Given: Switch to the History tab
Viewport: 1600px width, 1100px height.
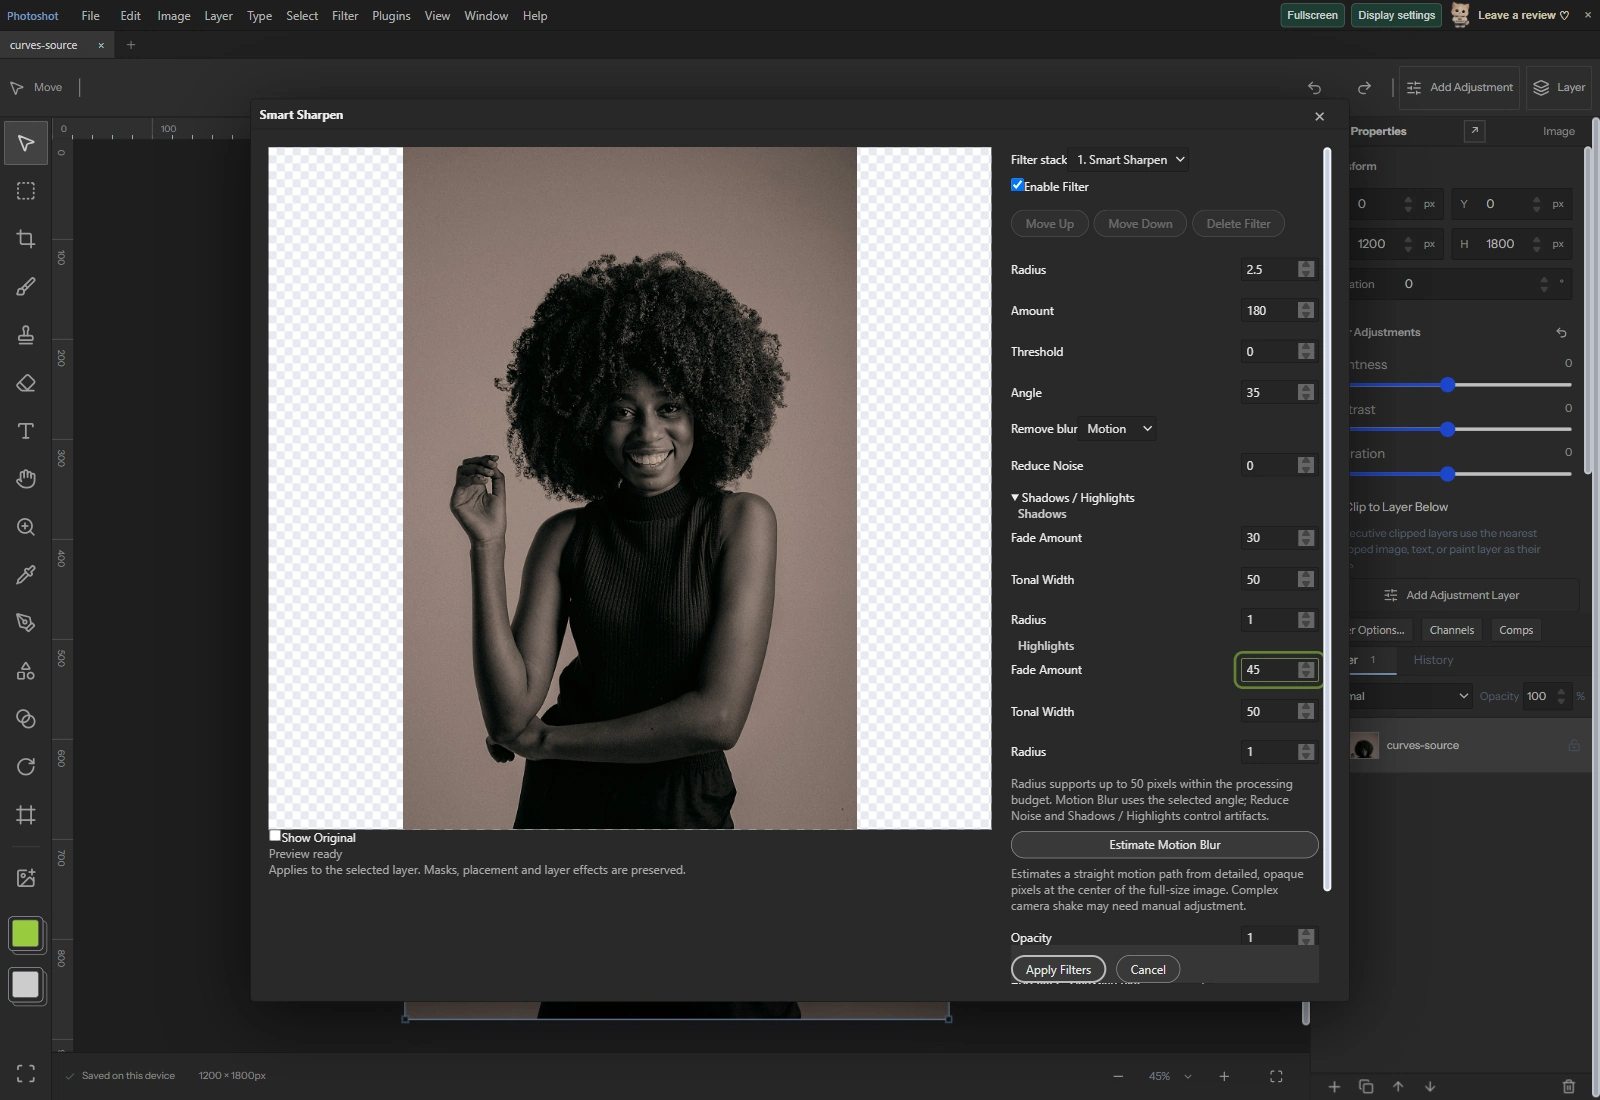Looking at the screenshot, I should tap(1433, 660).
